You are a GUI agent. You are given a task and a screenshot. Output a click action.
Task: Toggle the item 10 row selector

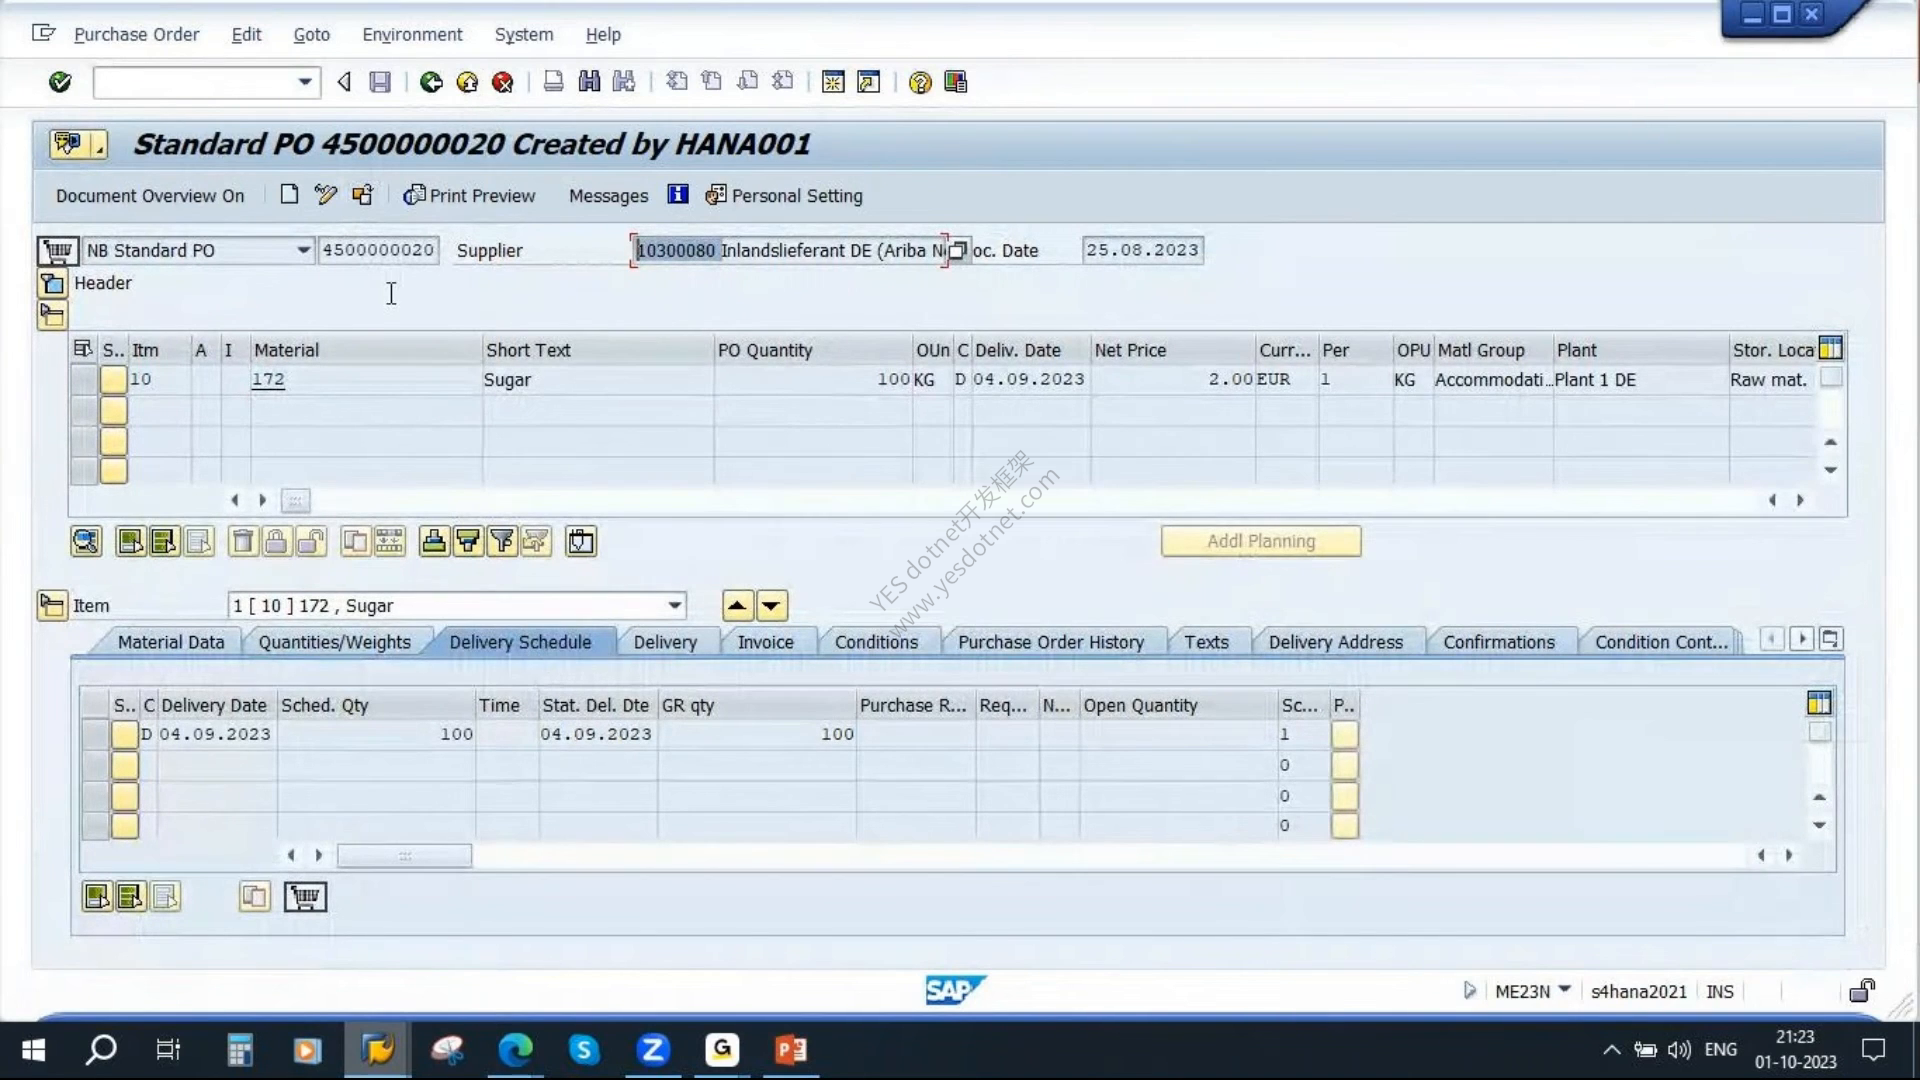point(84,380)
